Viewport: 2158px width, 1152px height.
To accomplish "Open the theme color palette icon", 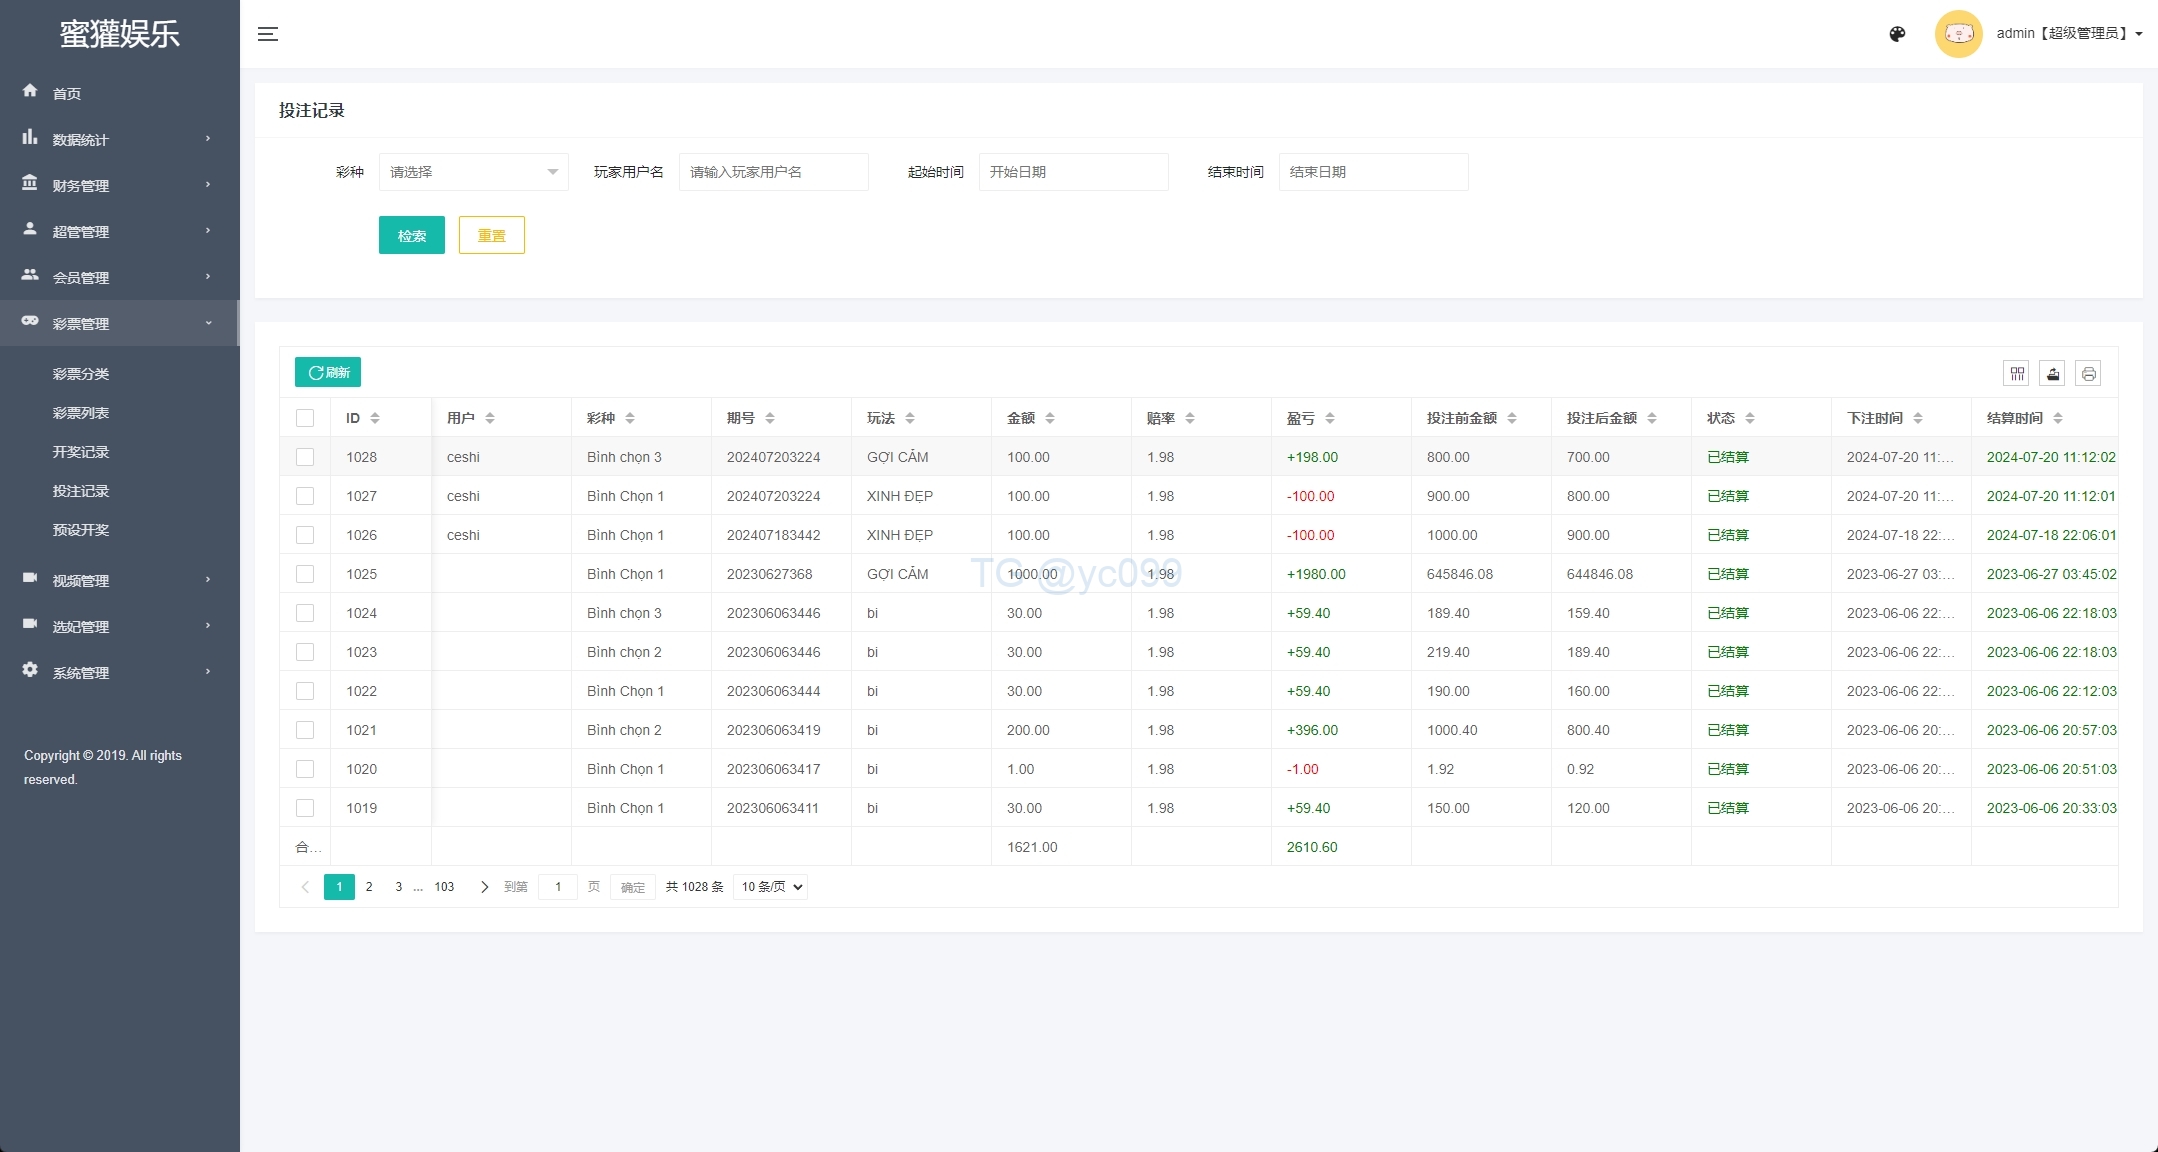I will (x=1897, y=34).
